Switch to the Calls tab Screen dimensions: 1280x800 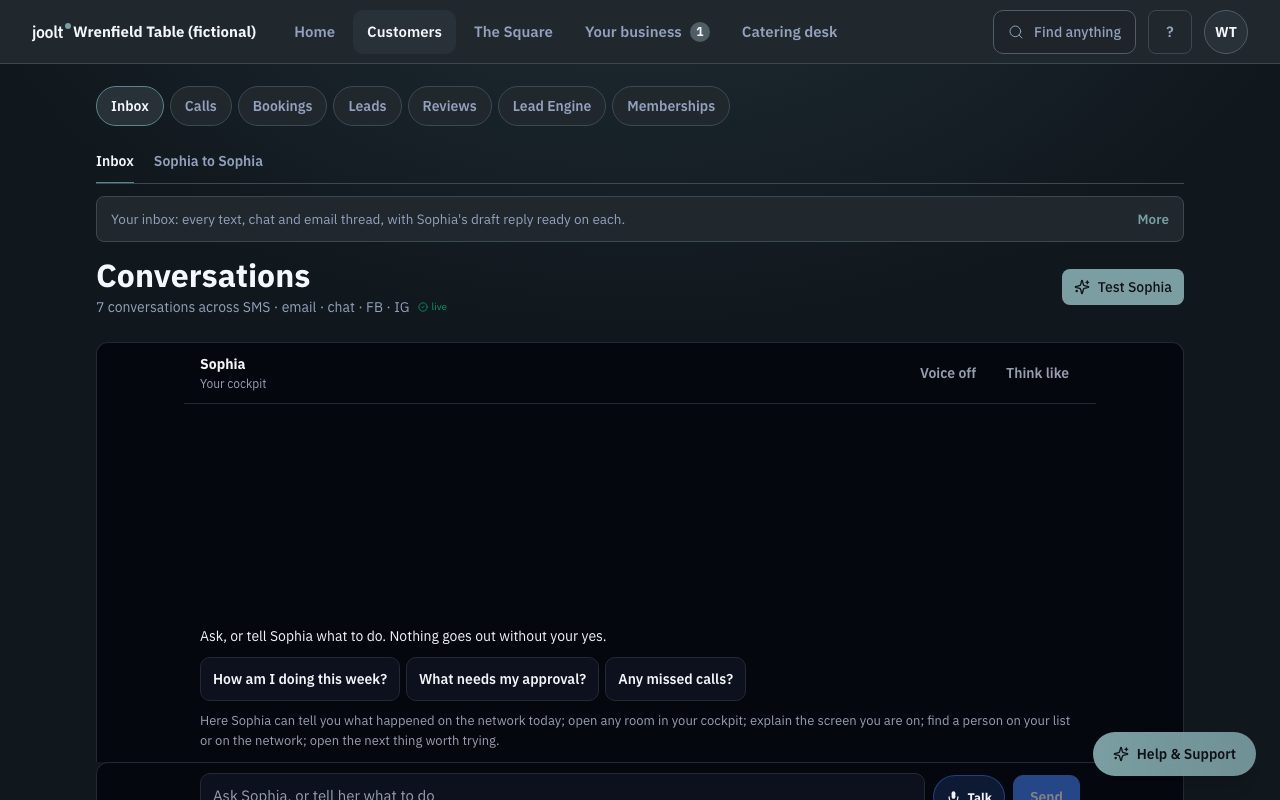[201, 106]
